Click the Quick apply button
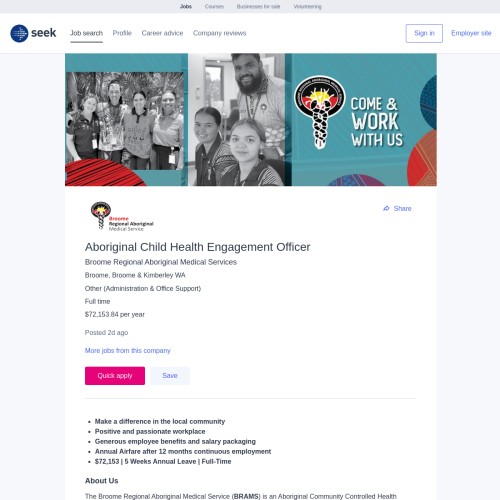This screenshot has width=500, height=500. pos(115,376)
